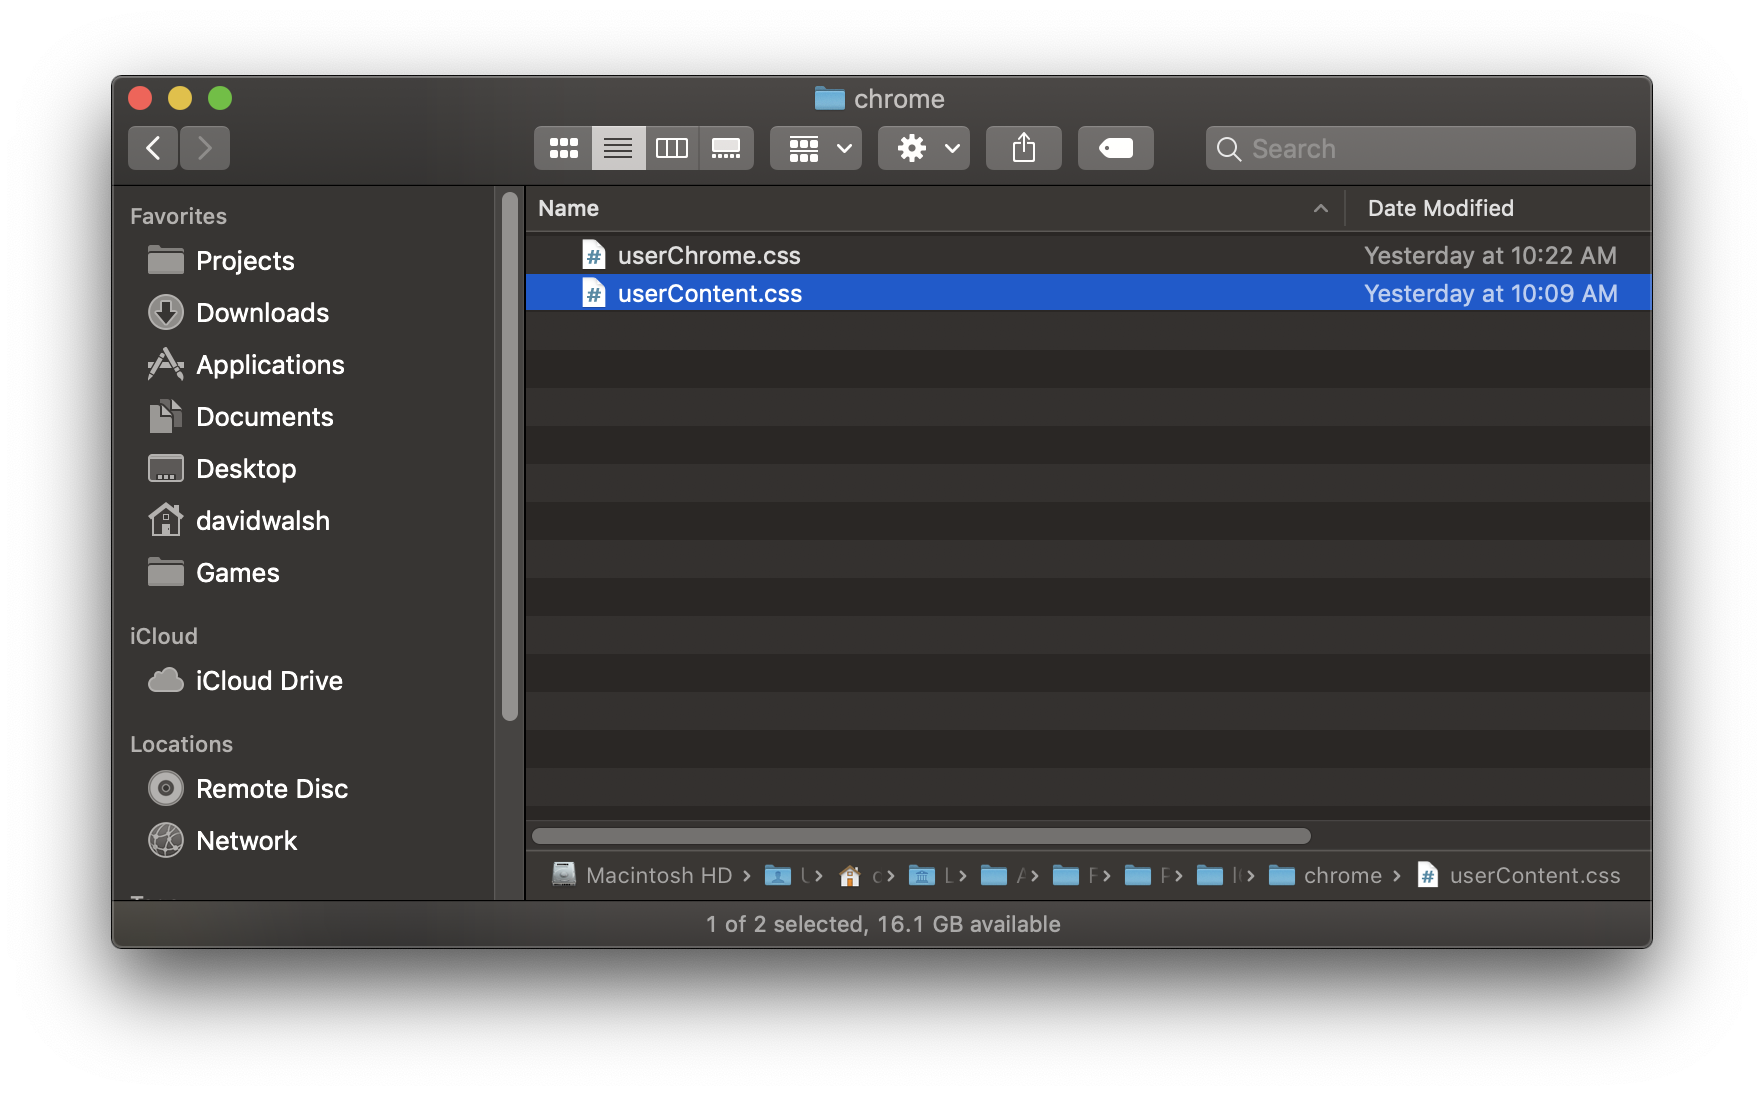The image size is (1764, 1096).
Task: Close the chrome Finder window
Action: [x=140, y=98]
